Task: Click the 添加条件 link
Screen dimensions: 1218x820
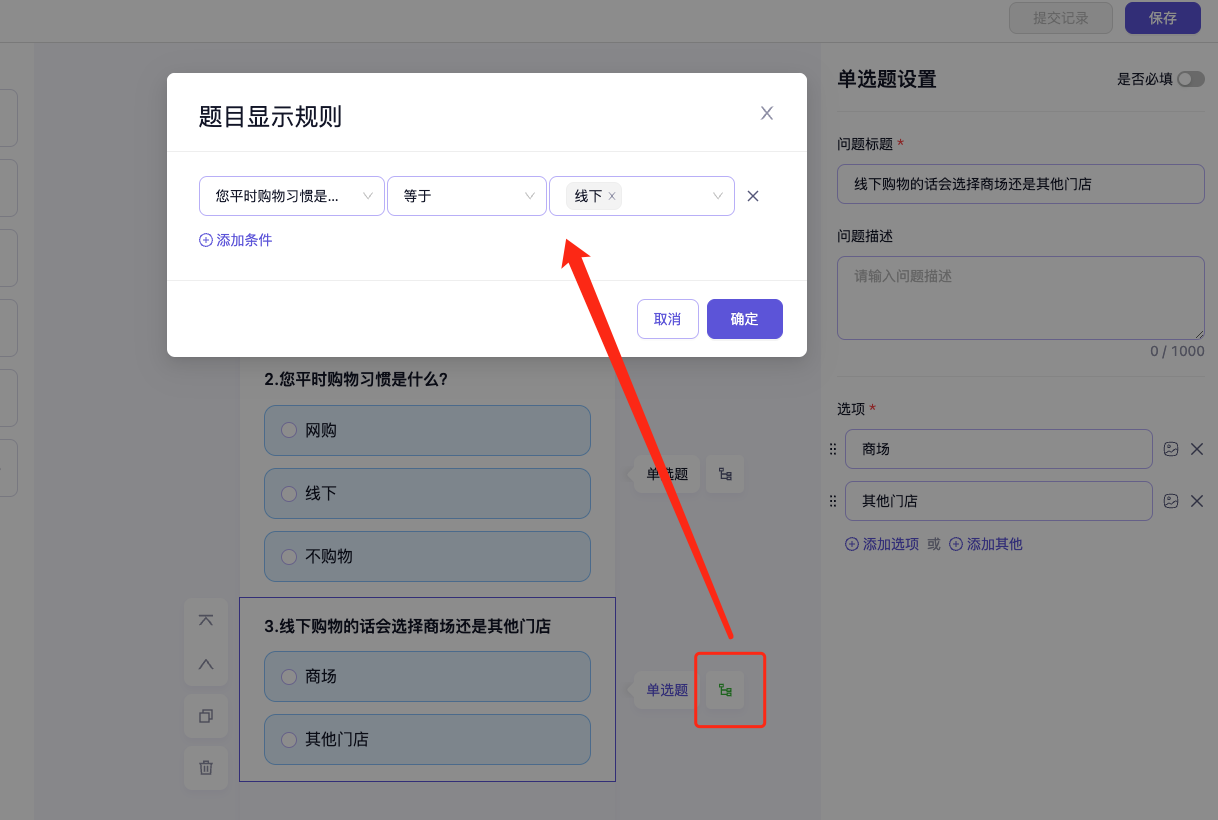Action: [x=236, y=240]
